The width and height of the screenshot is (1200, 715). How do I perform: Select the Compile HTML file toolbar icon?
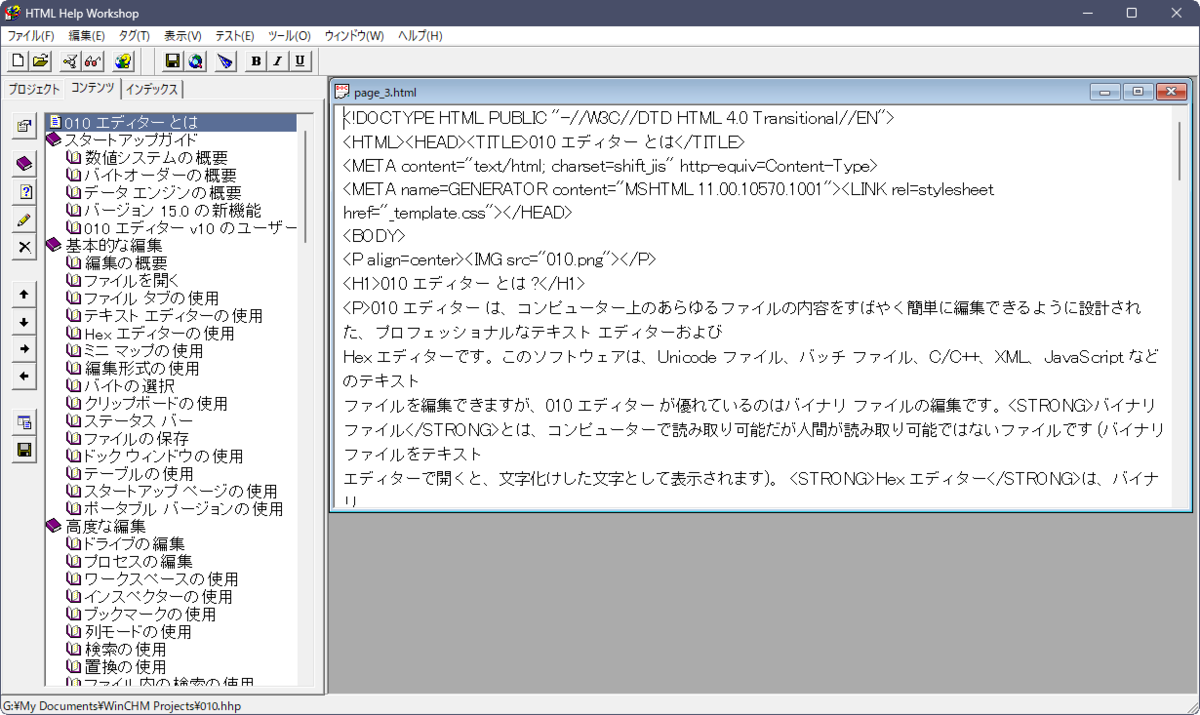pos(68,60)
